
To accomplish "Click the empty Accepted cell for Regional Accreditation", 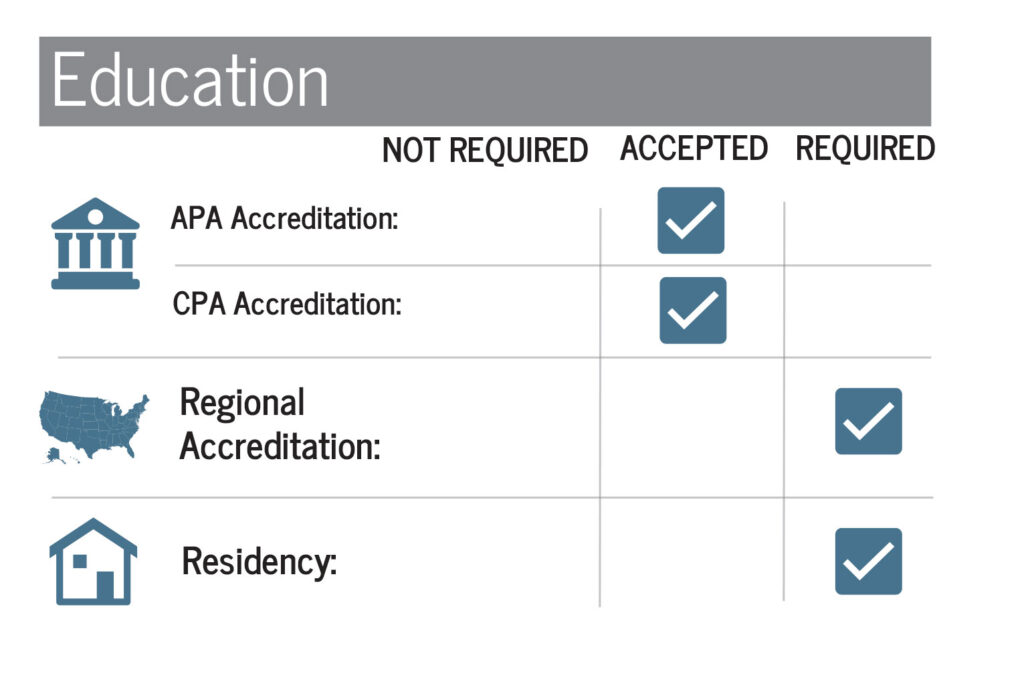I will tap(692, 427).
